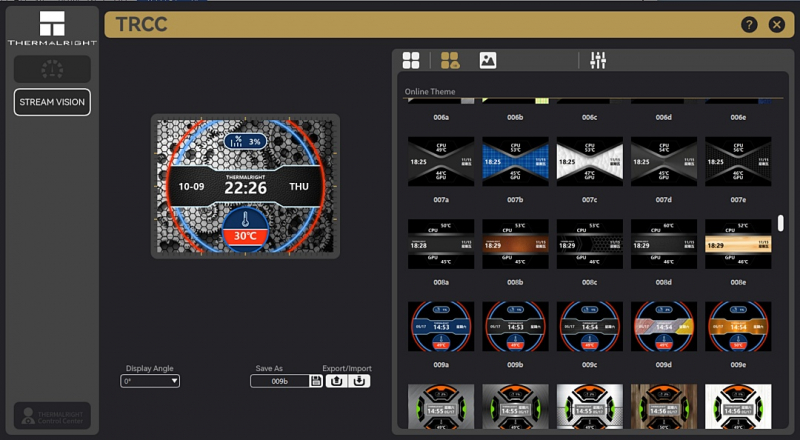Click the help question mark icon

coord(748,25)
